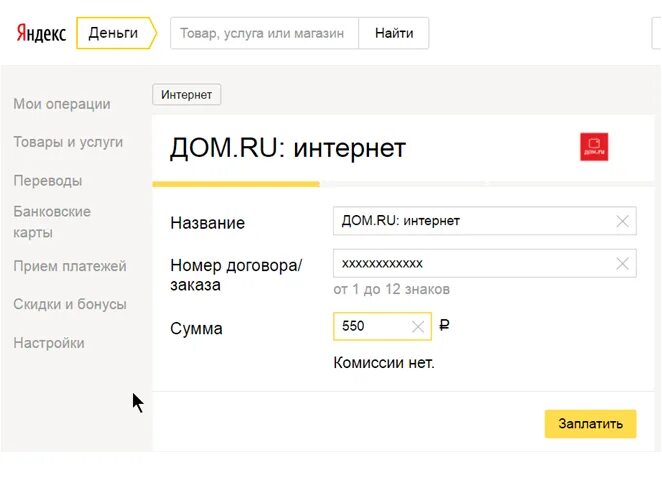Click the yellow payment progress bar
Viewport: 662px width, 480px height.
click(x=236, y=184)
